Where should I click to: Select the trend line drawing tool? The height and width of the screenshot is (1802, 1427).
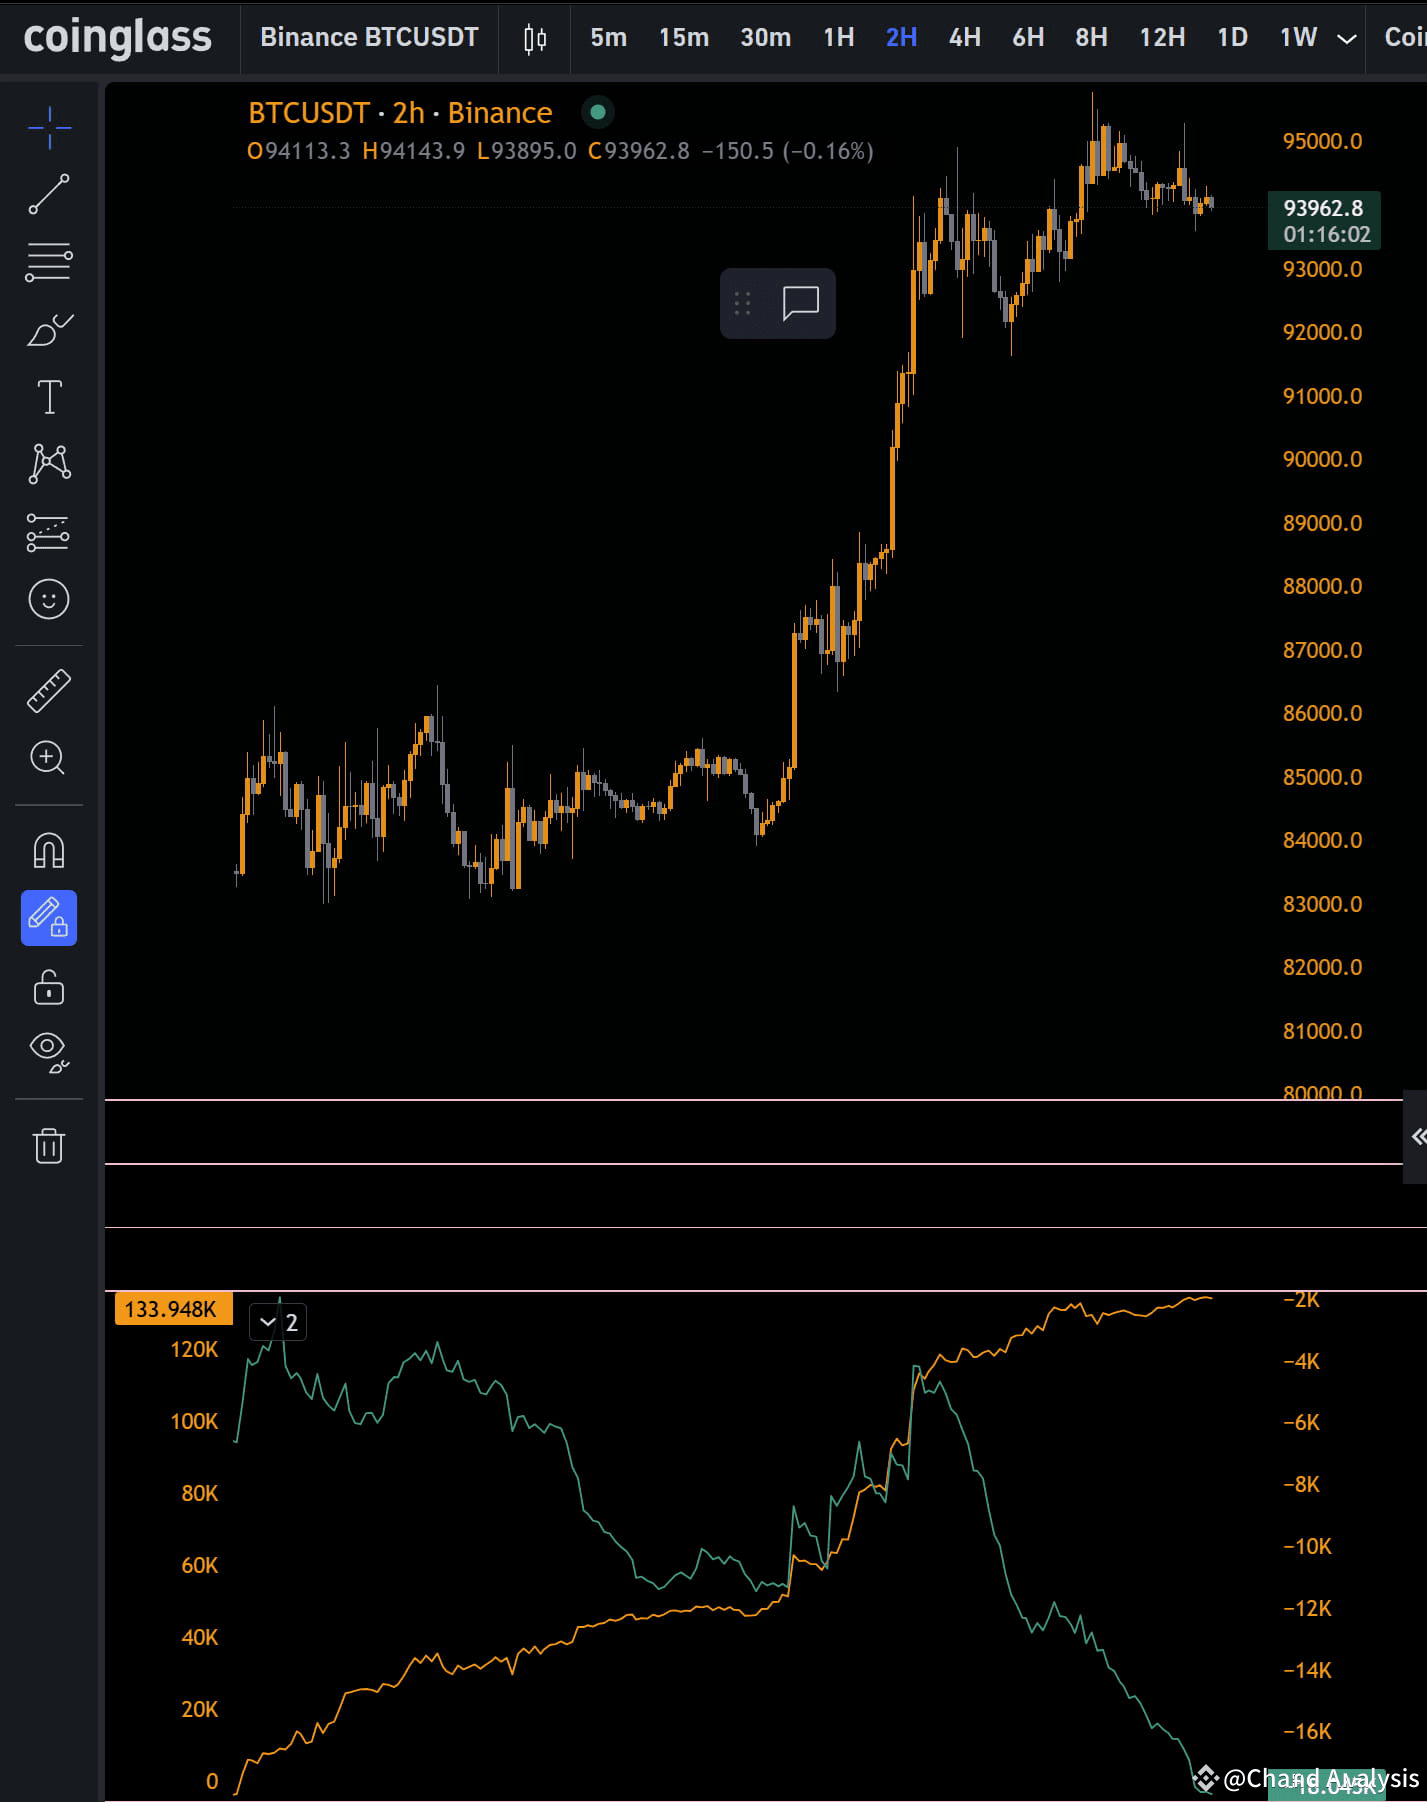(49, 194)
